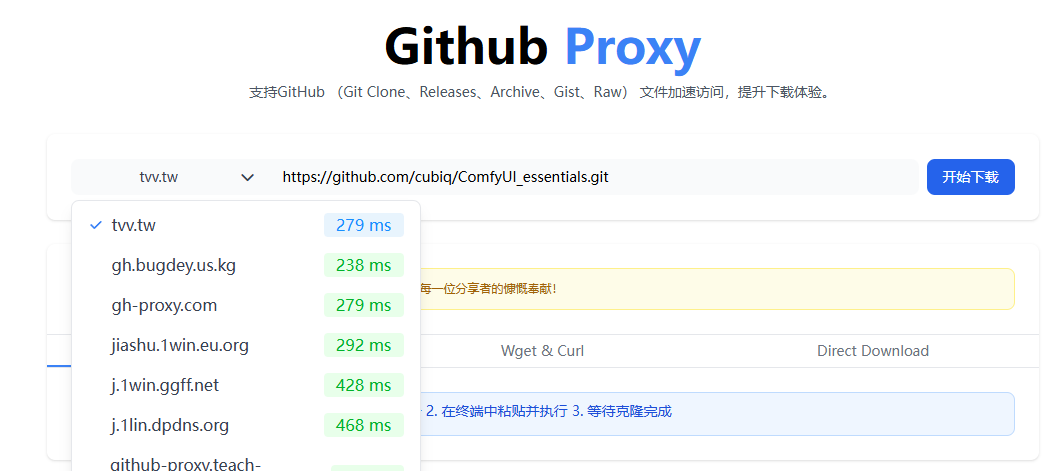1054x471 pixels.
Task: Click the 279 ms badge for gh-proxy.com
Action: (x=364, y=305)
